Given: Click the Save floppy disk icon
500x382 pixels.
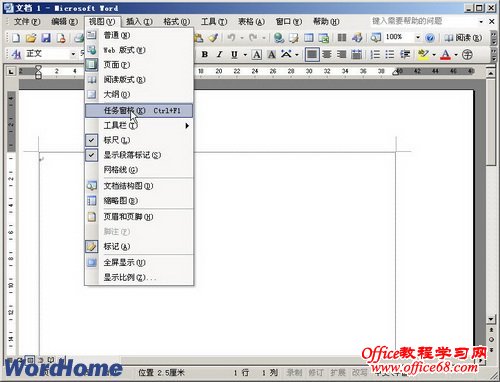Looking at the screenshot, I should tap(46, 38).
